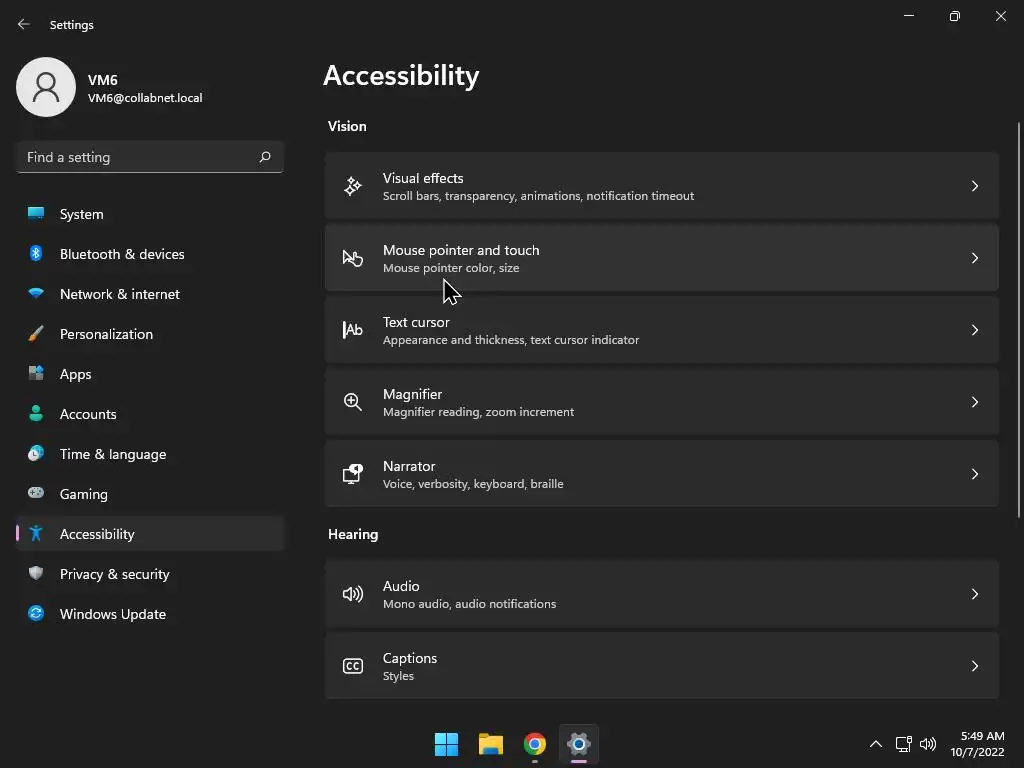Click the Personalization paintbrush icon
This screenshot has width=1024, height=768.
(36, 334)
